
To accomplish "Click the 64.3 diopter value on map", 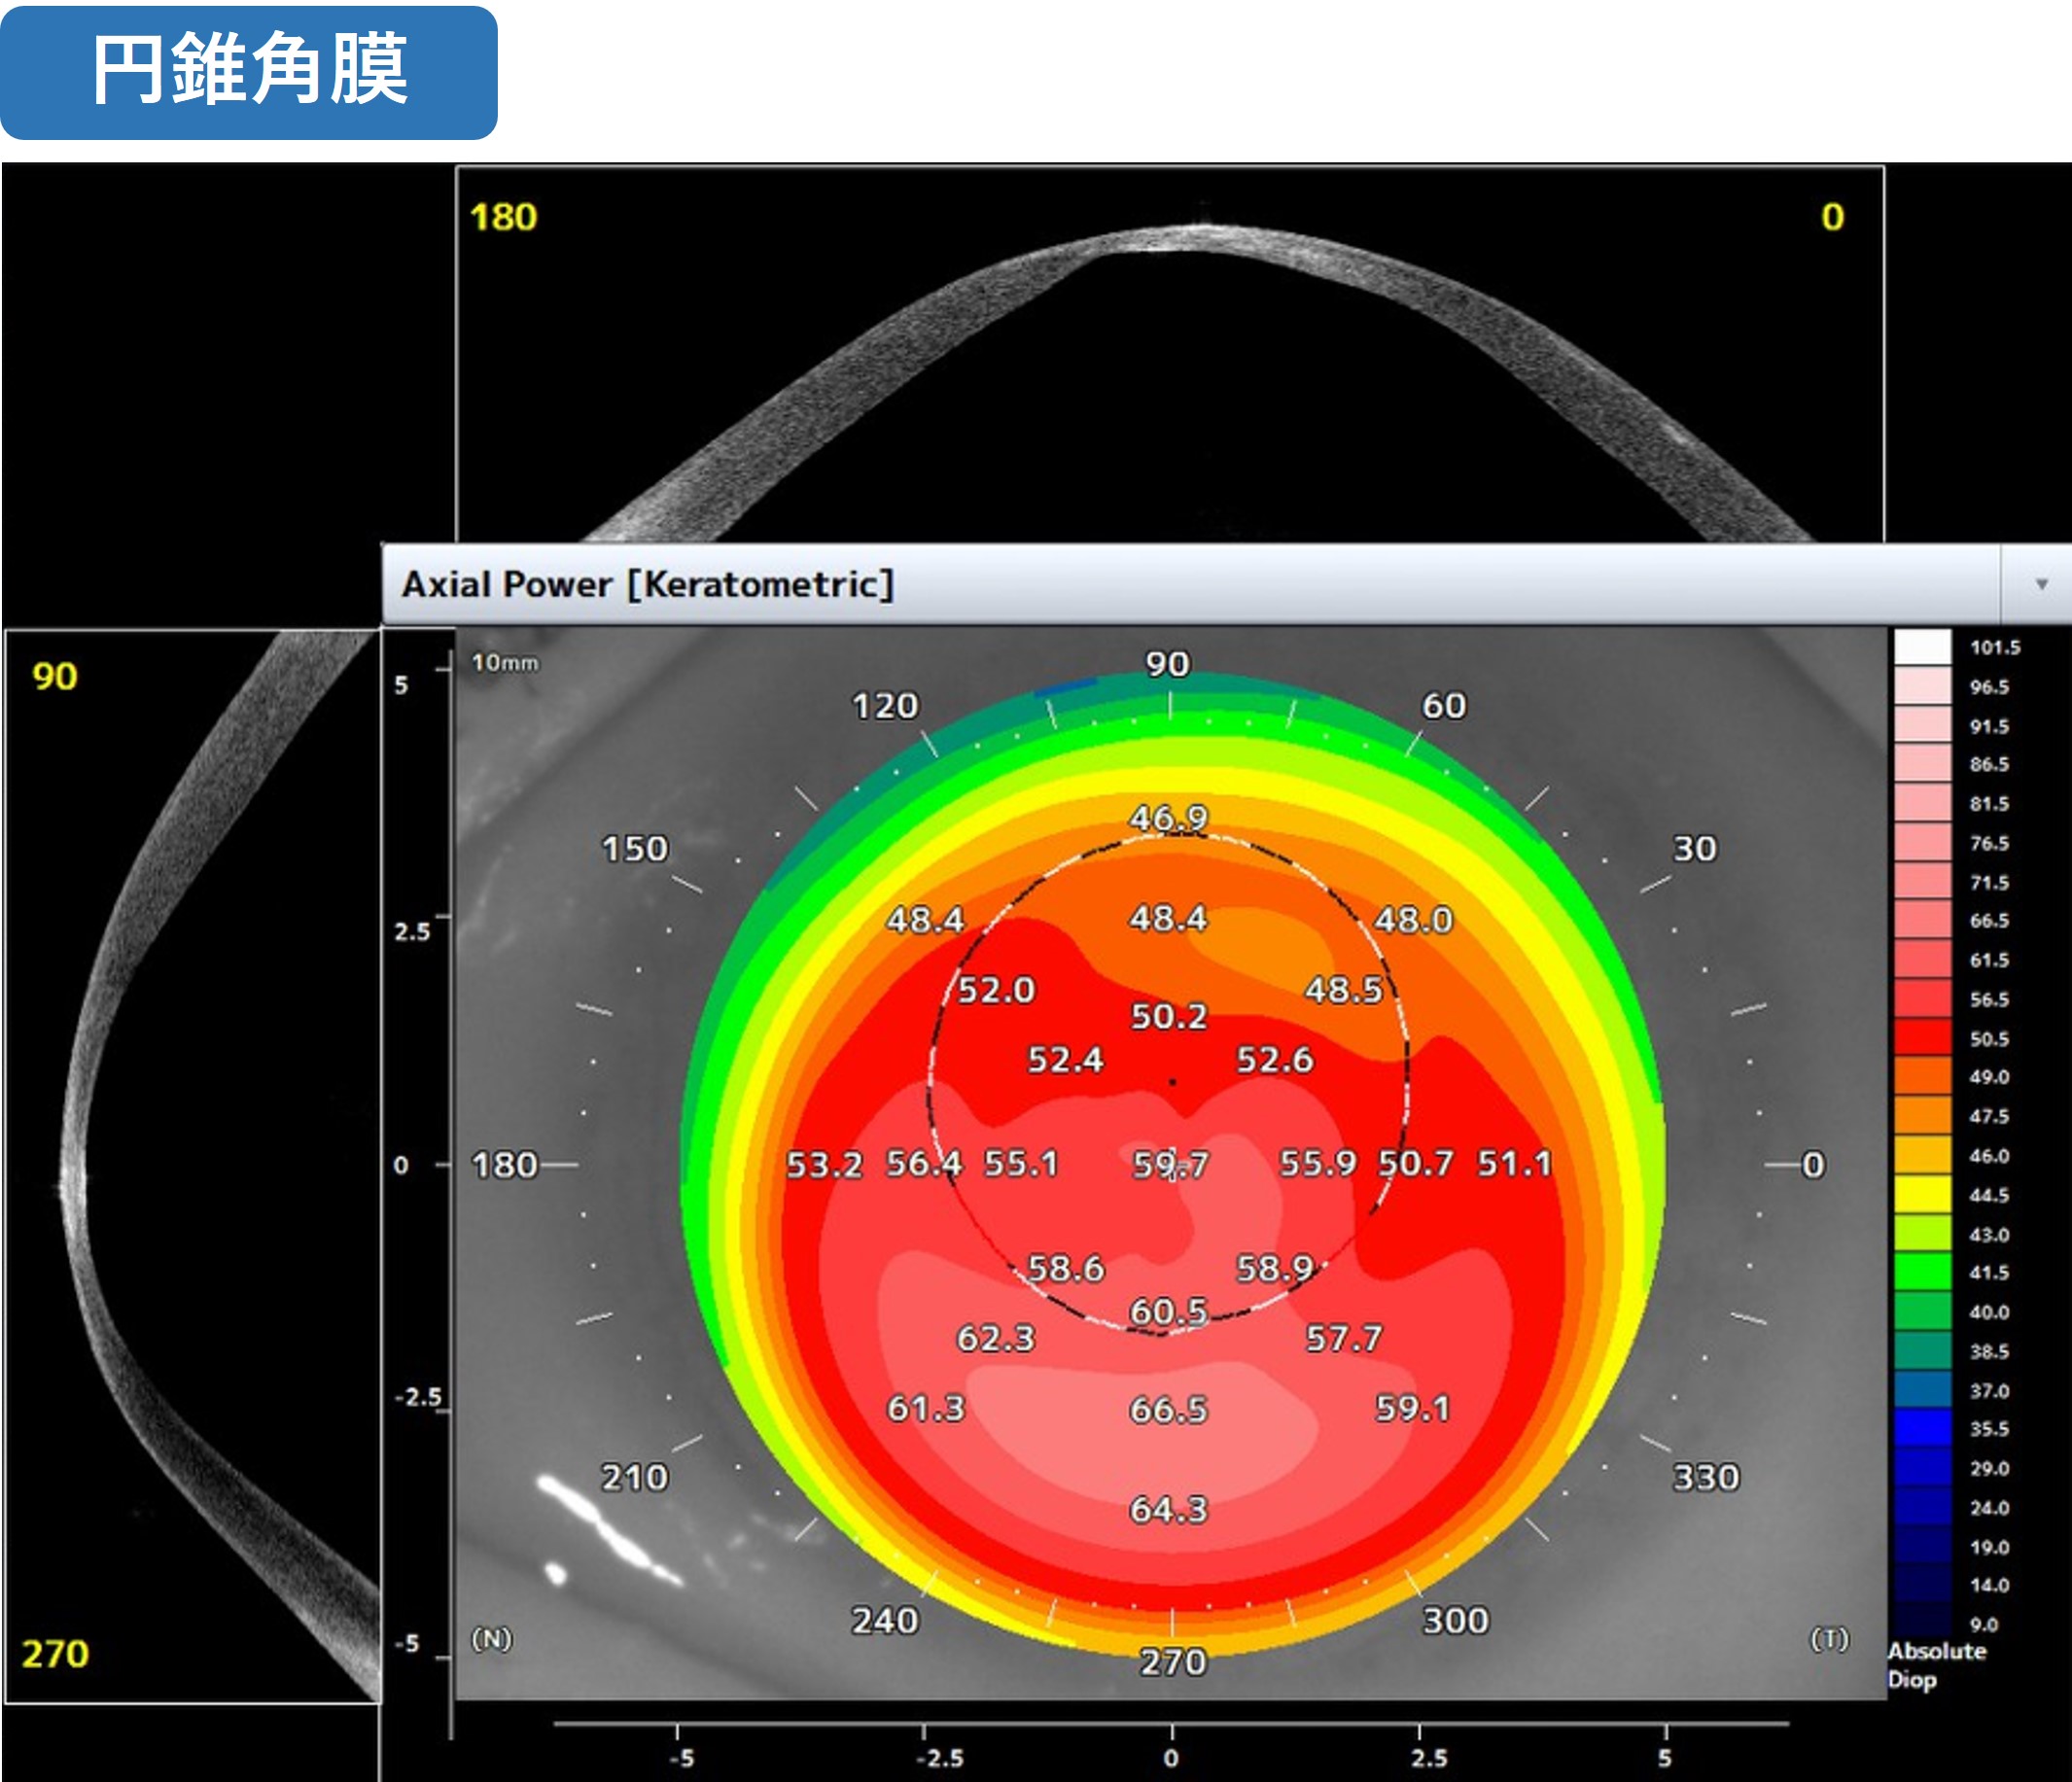I will [1168, 1509].
